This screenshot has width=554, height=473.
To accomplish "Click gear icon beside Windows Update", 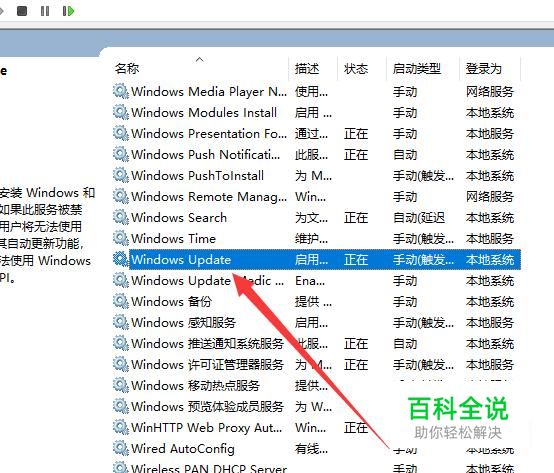I will (121, 260).
